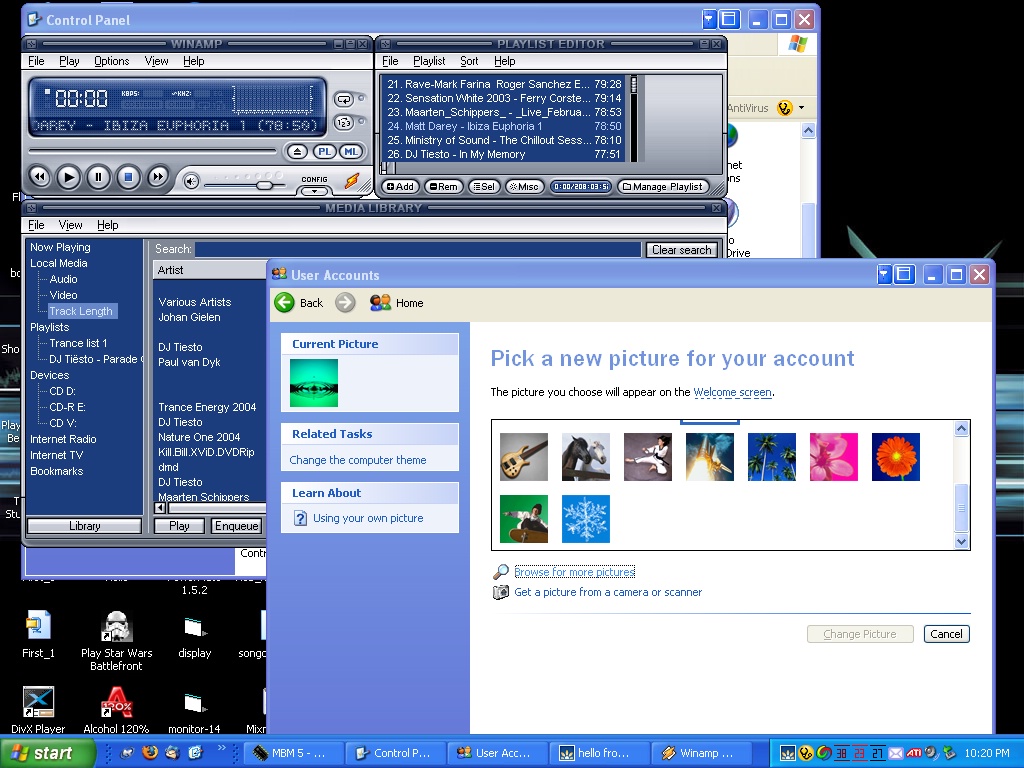Screen dimensions: 1024x768
Task: Adjust the Winamp volume slider knob
Action: tap(264, 185)
